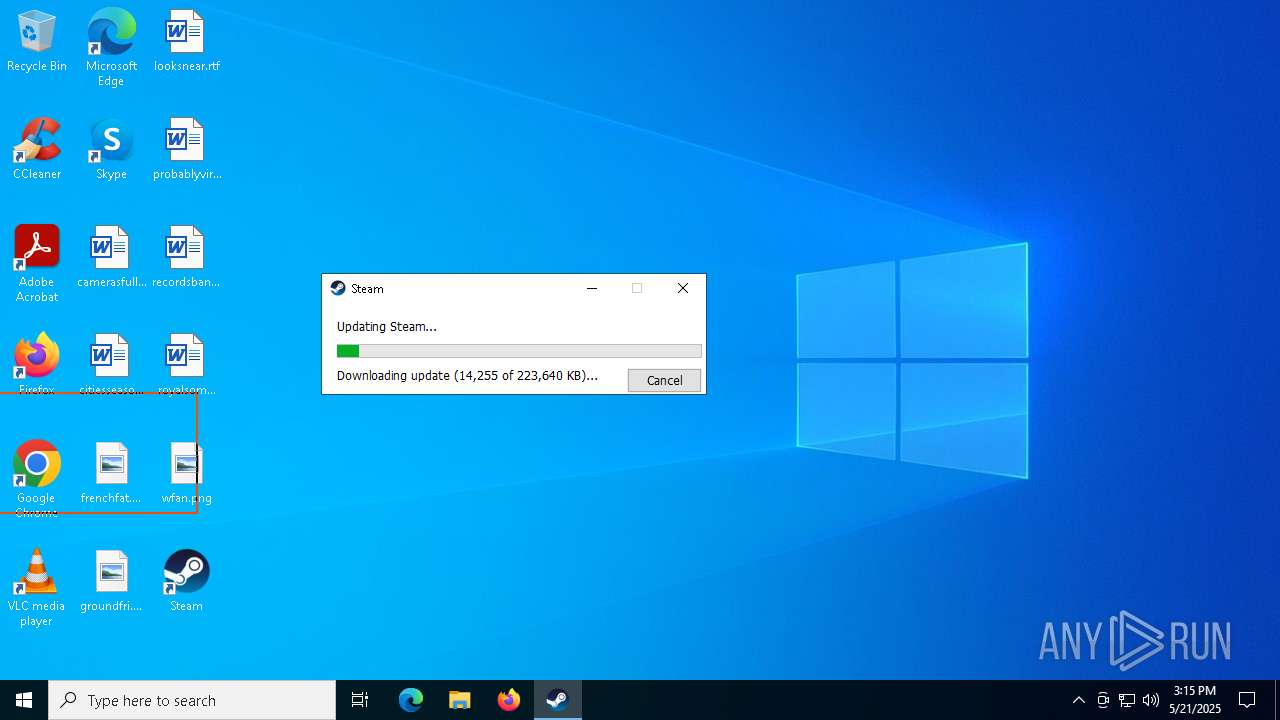Image resolution: width=1280 pixels, height=720 pixels.
Task: Cancel the Steam update download
Action: pyautogui.click(x=664, y=380)
